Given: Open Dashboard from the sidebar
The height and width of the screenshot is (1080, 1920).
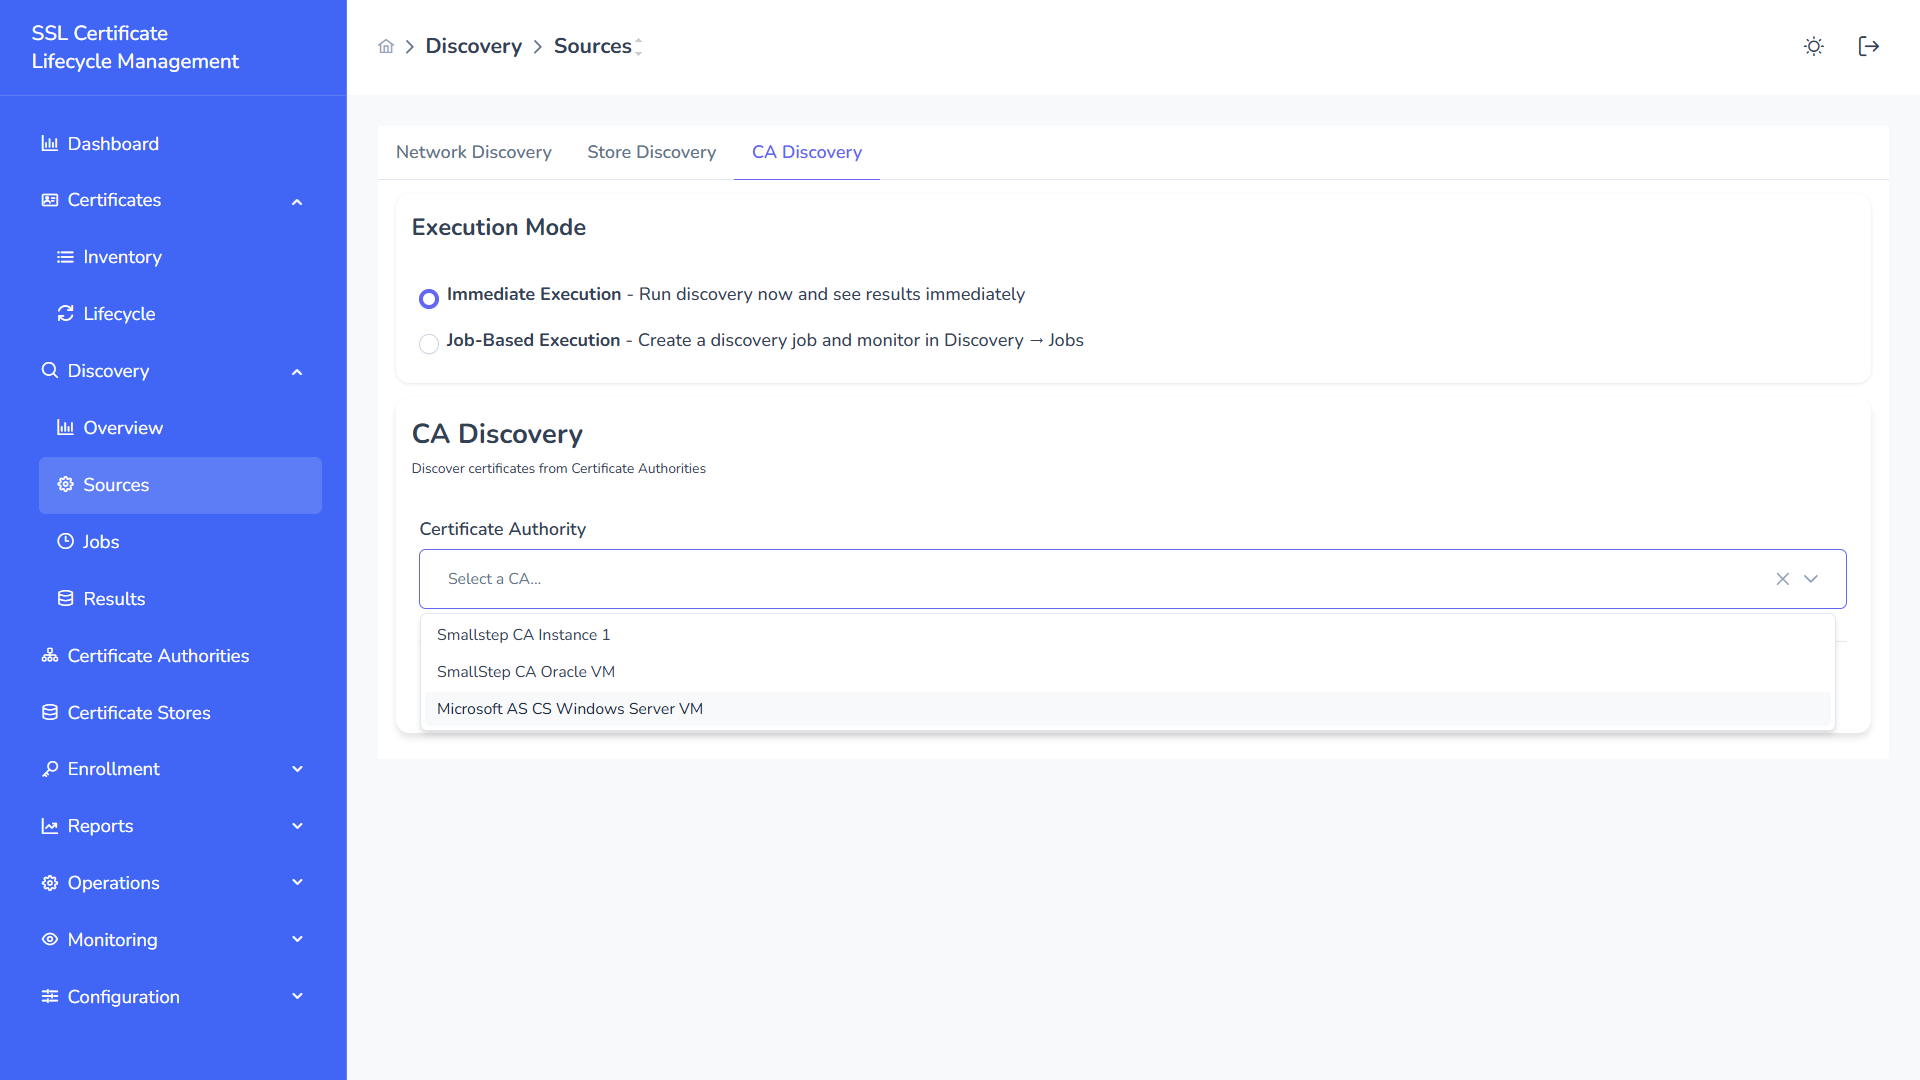Looking at the screenshot, I should (112, 144).
